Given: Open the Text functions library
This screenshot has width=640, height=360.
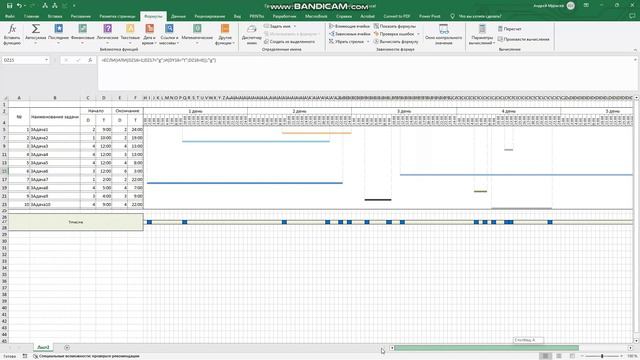Looking at the screenshot, I should [130, 35].
